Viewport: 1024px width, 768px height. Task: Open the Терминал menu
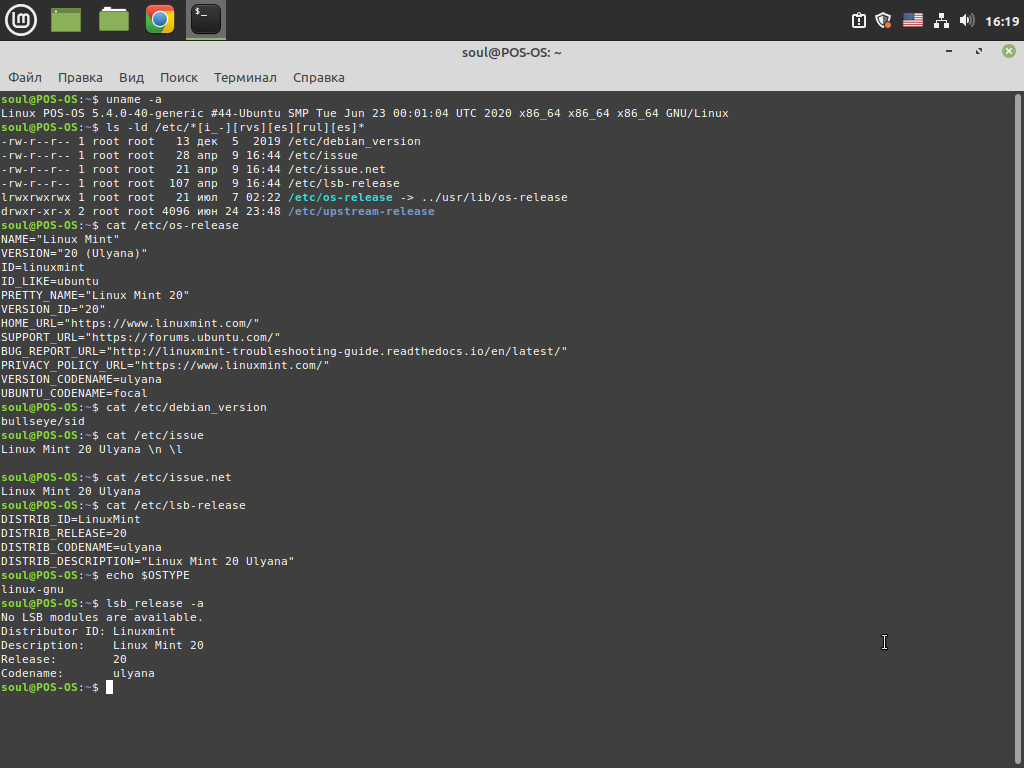pyautogui.click(x=245, y=78)
